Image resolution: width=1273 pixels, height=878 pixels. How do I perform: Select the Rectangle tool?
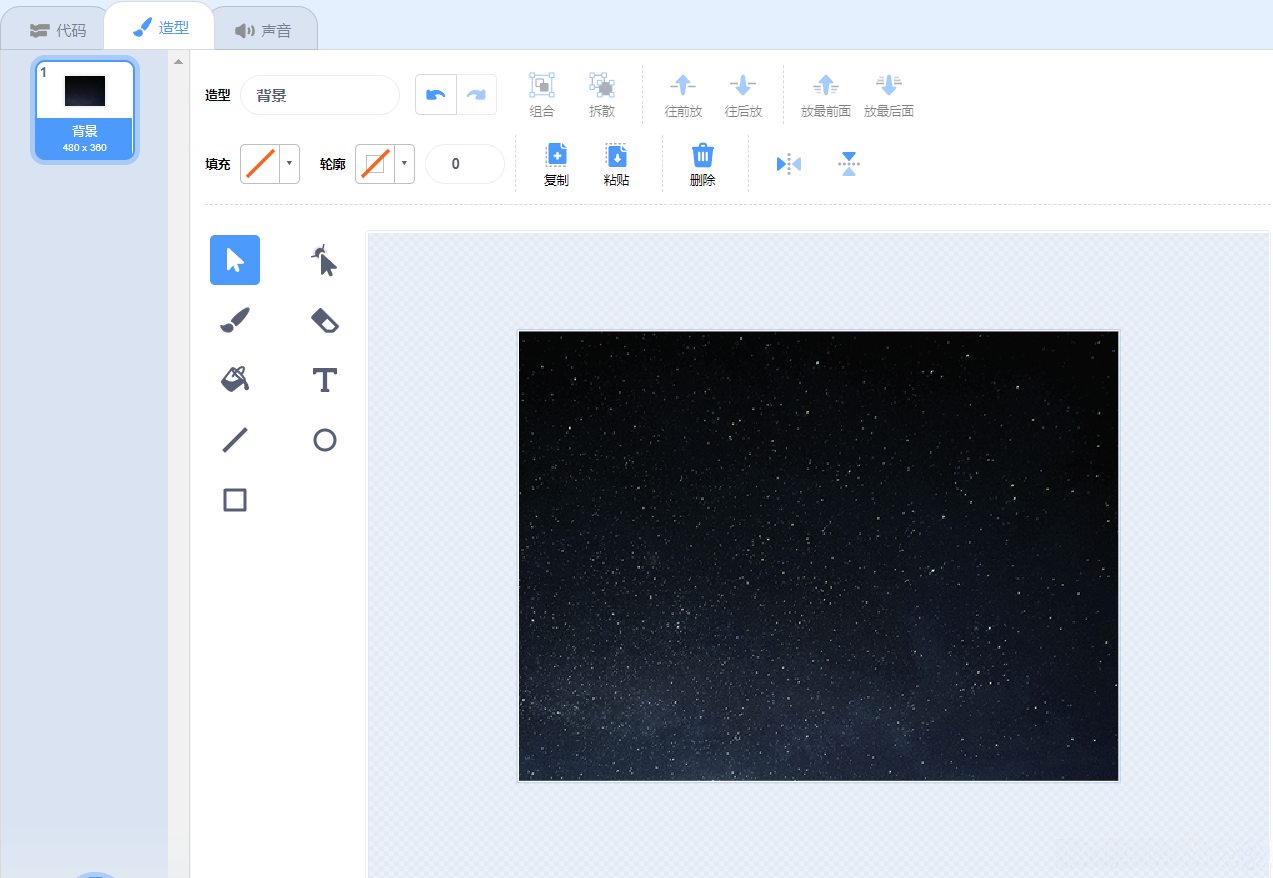235,500
